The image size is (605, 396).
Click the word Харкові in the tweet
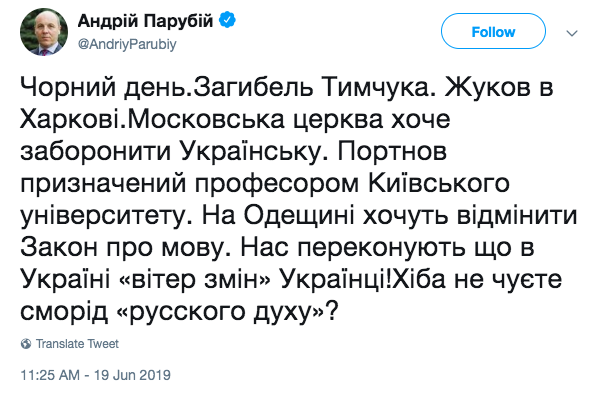point(69,120)
